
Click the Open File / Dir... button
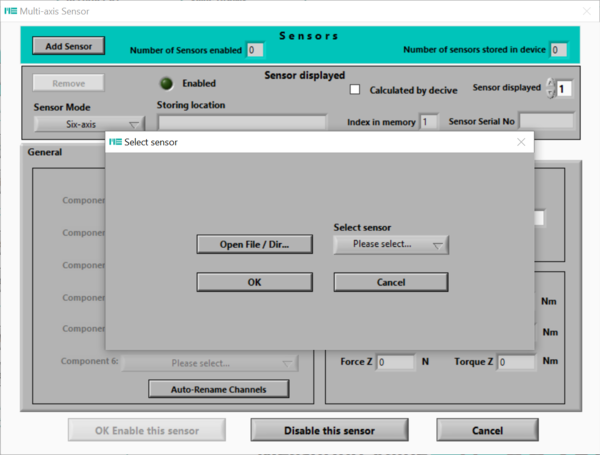[x=254, y=244]
